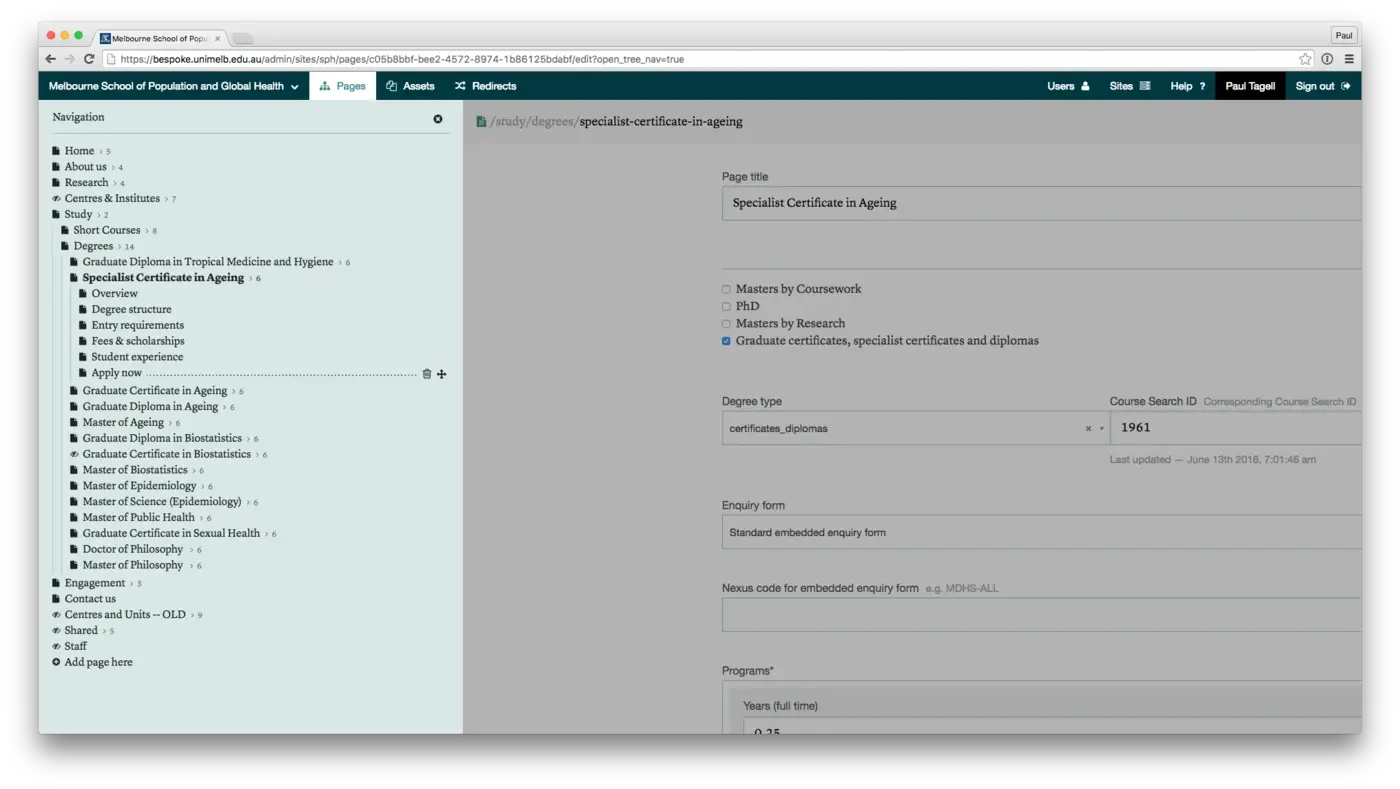Grab the move handle on Apply now row
Image resolution: width=1400 pixels, height=789 pixels.
point(442,374)
